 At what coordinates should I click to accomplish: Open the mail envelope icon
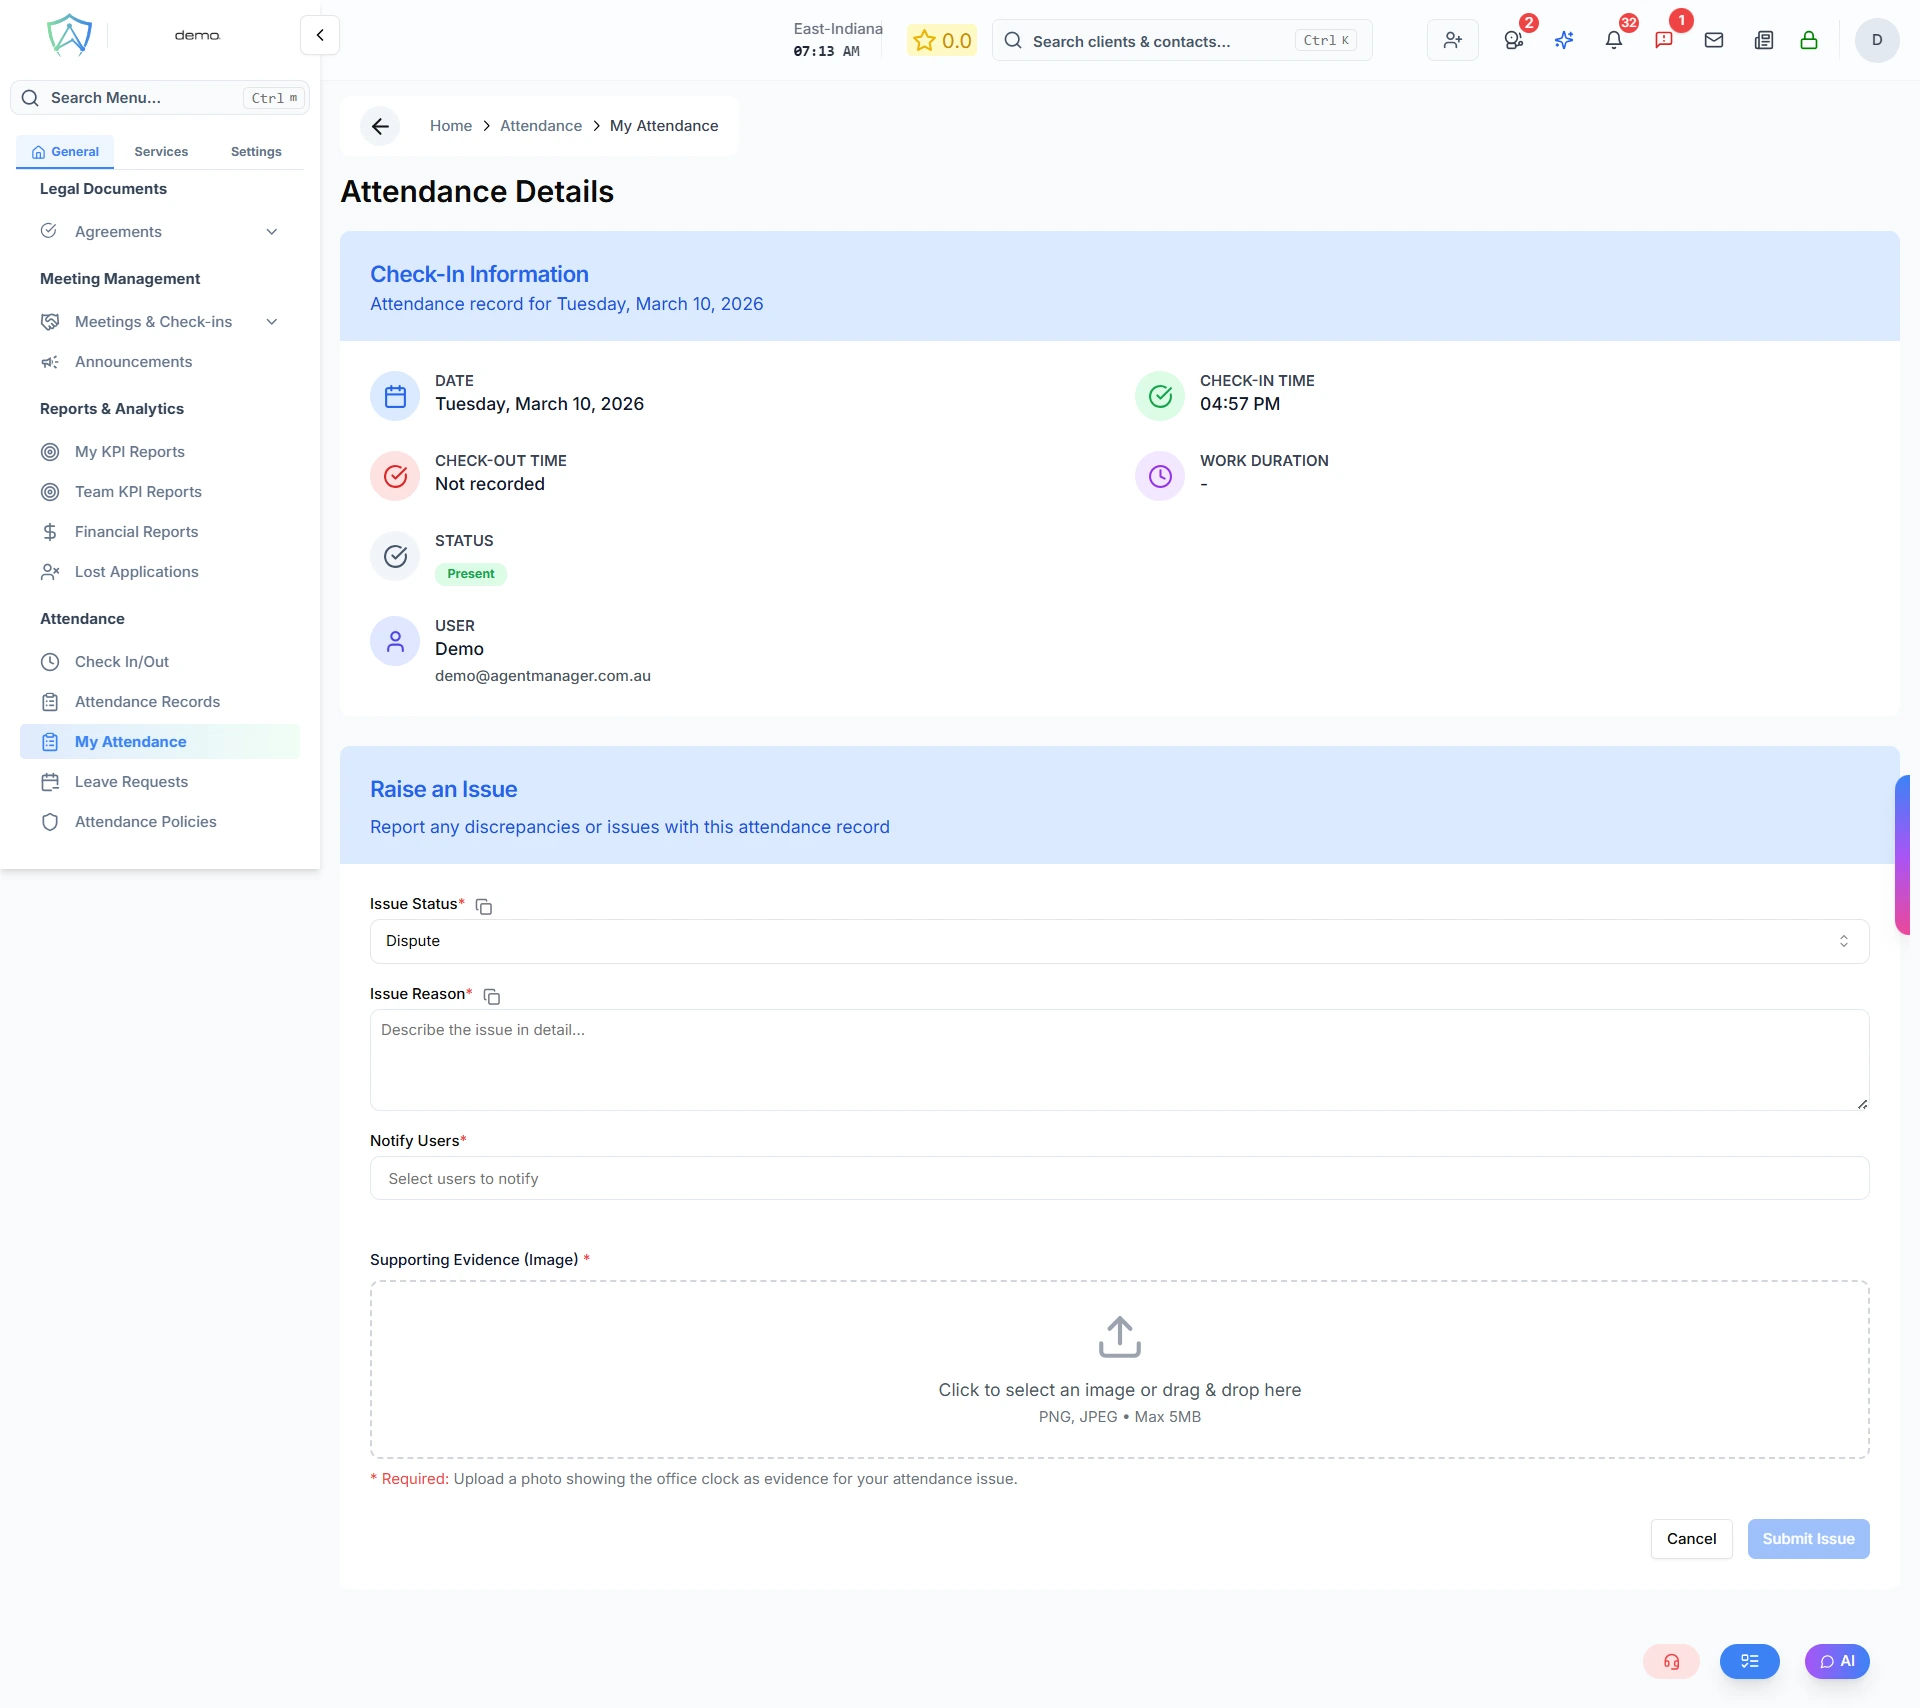(x=1714, y=40)
